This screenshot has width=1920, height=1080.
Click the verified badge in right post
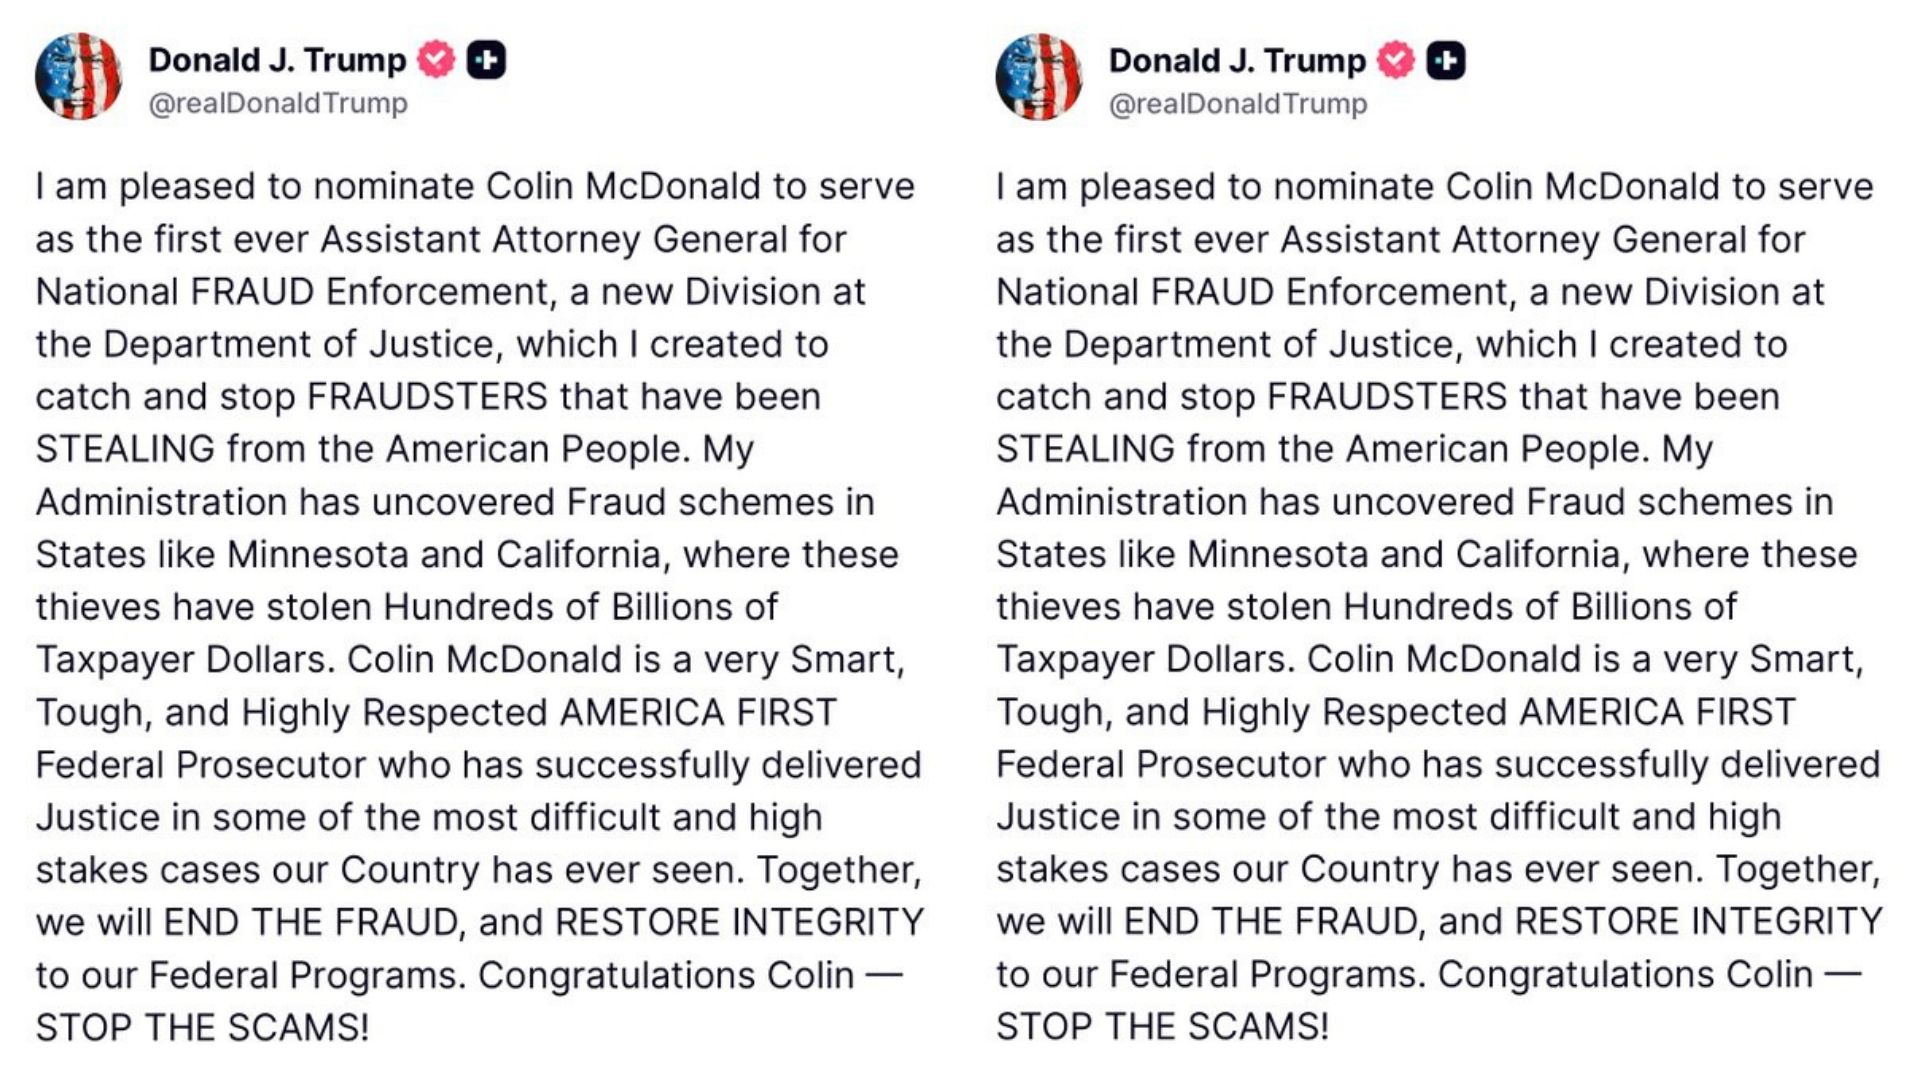point(1396,61)
